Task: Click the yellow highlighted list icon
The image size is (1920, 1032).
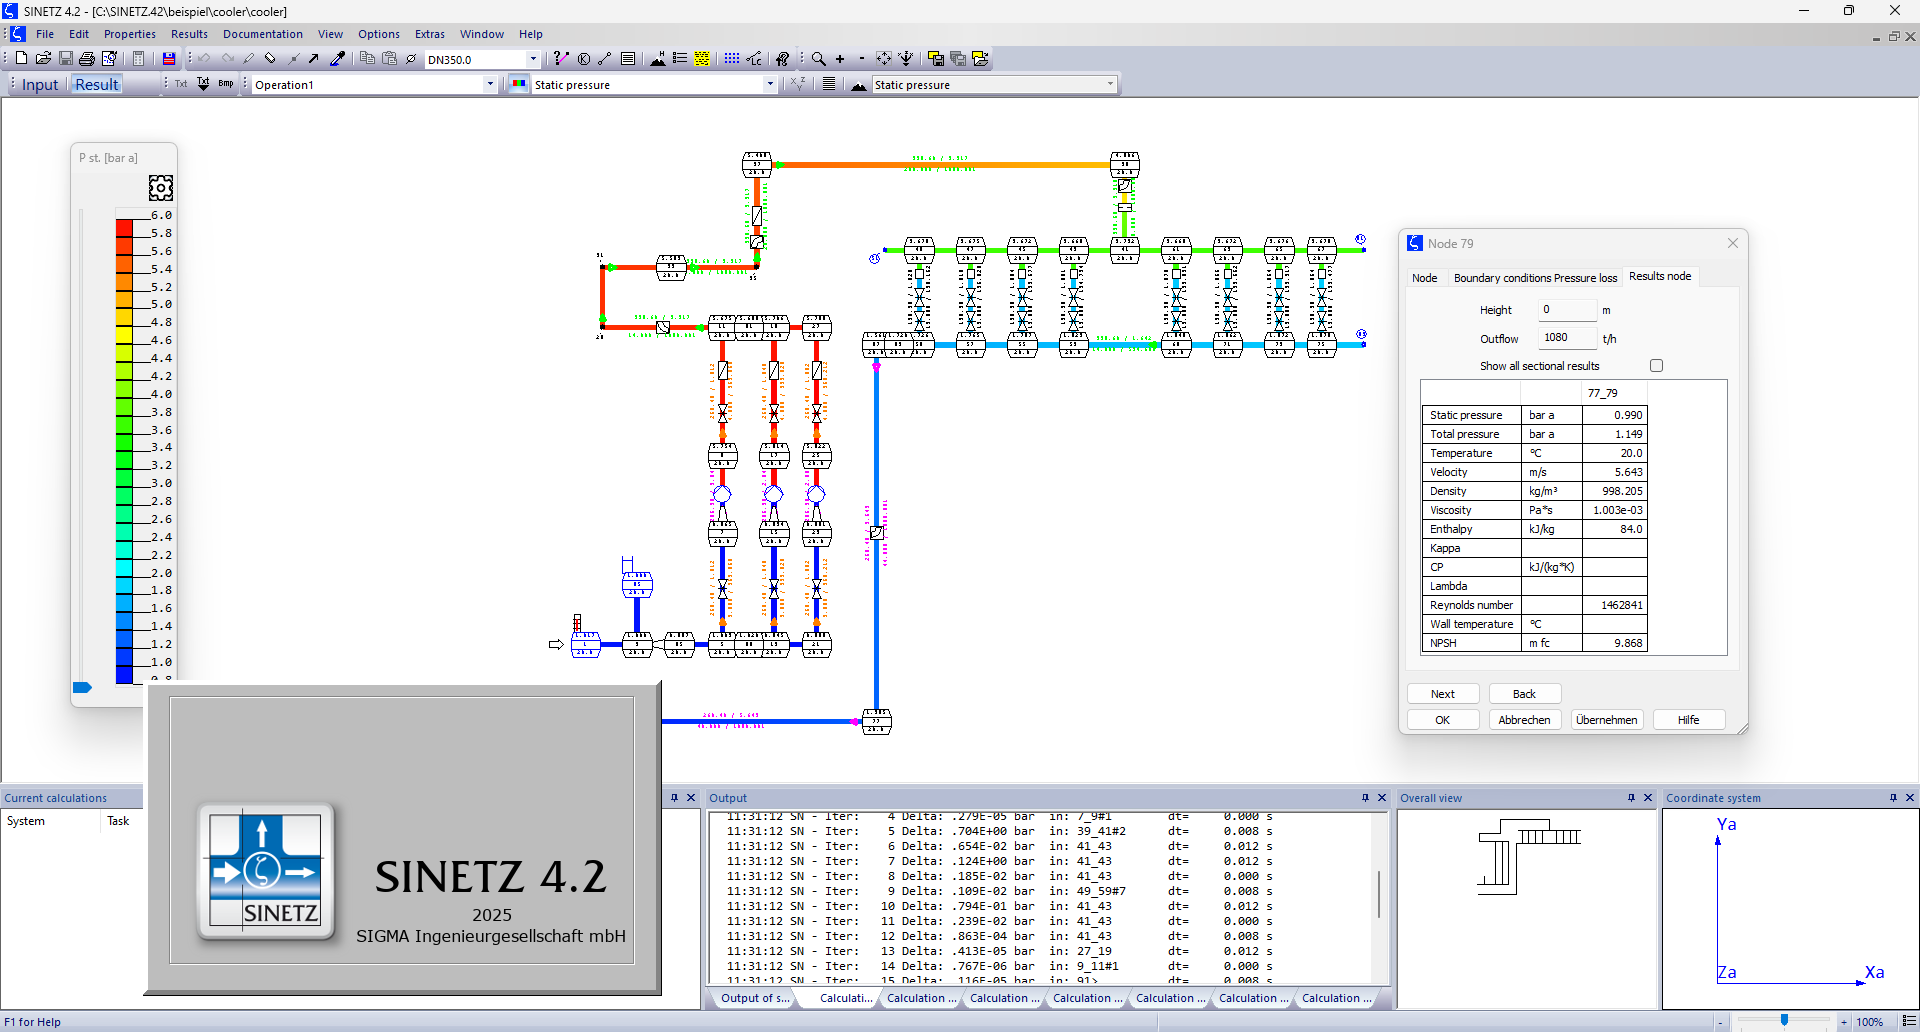Action: (702, 59)
